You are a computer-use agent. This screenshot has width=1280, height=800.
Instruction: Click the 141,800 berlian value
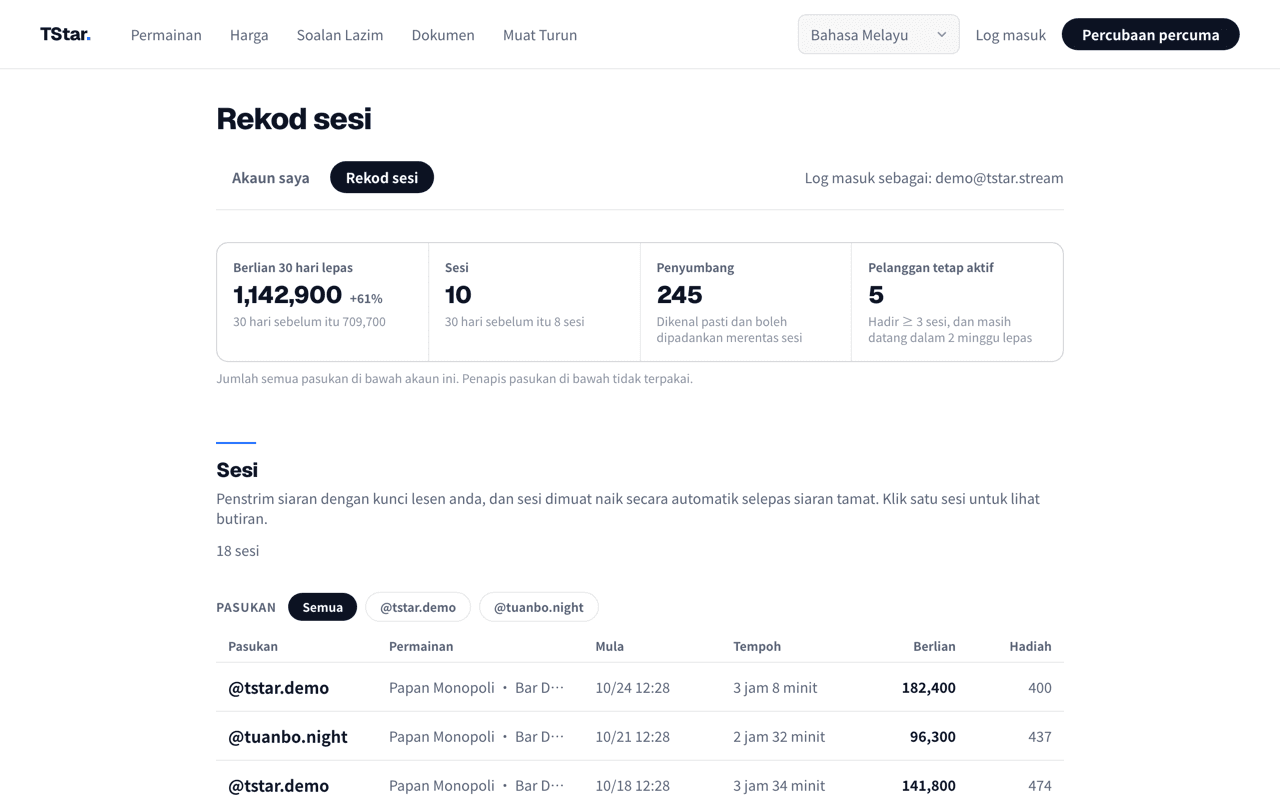tap(929, 786)
